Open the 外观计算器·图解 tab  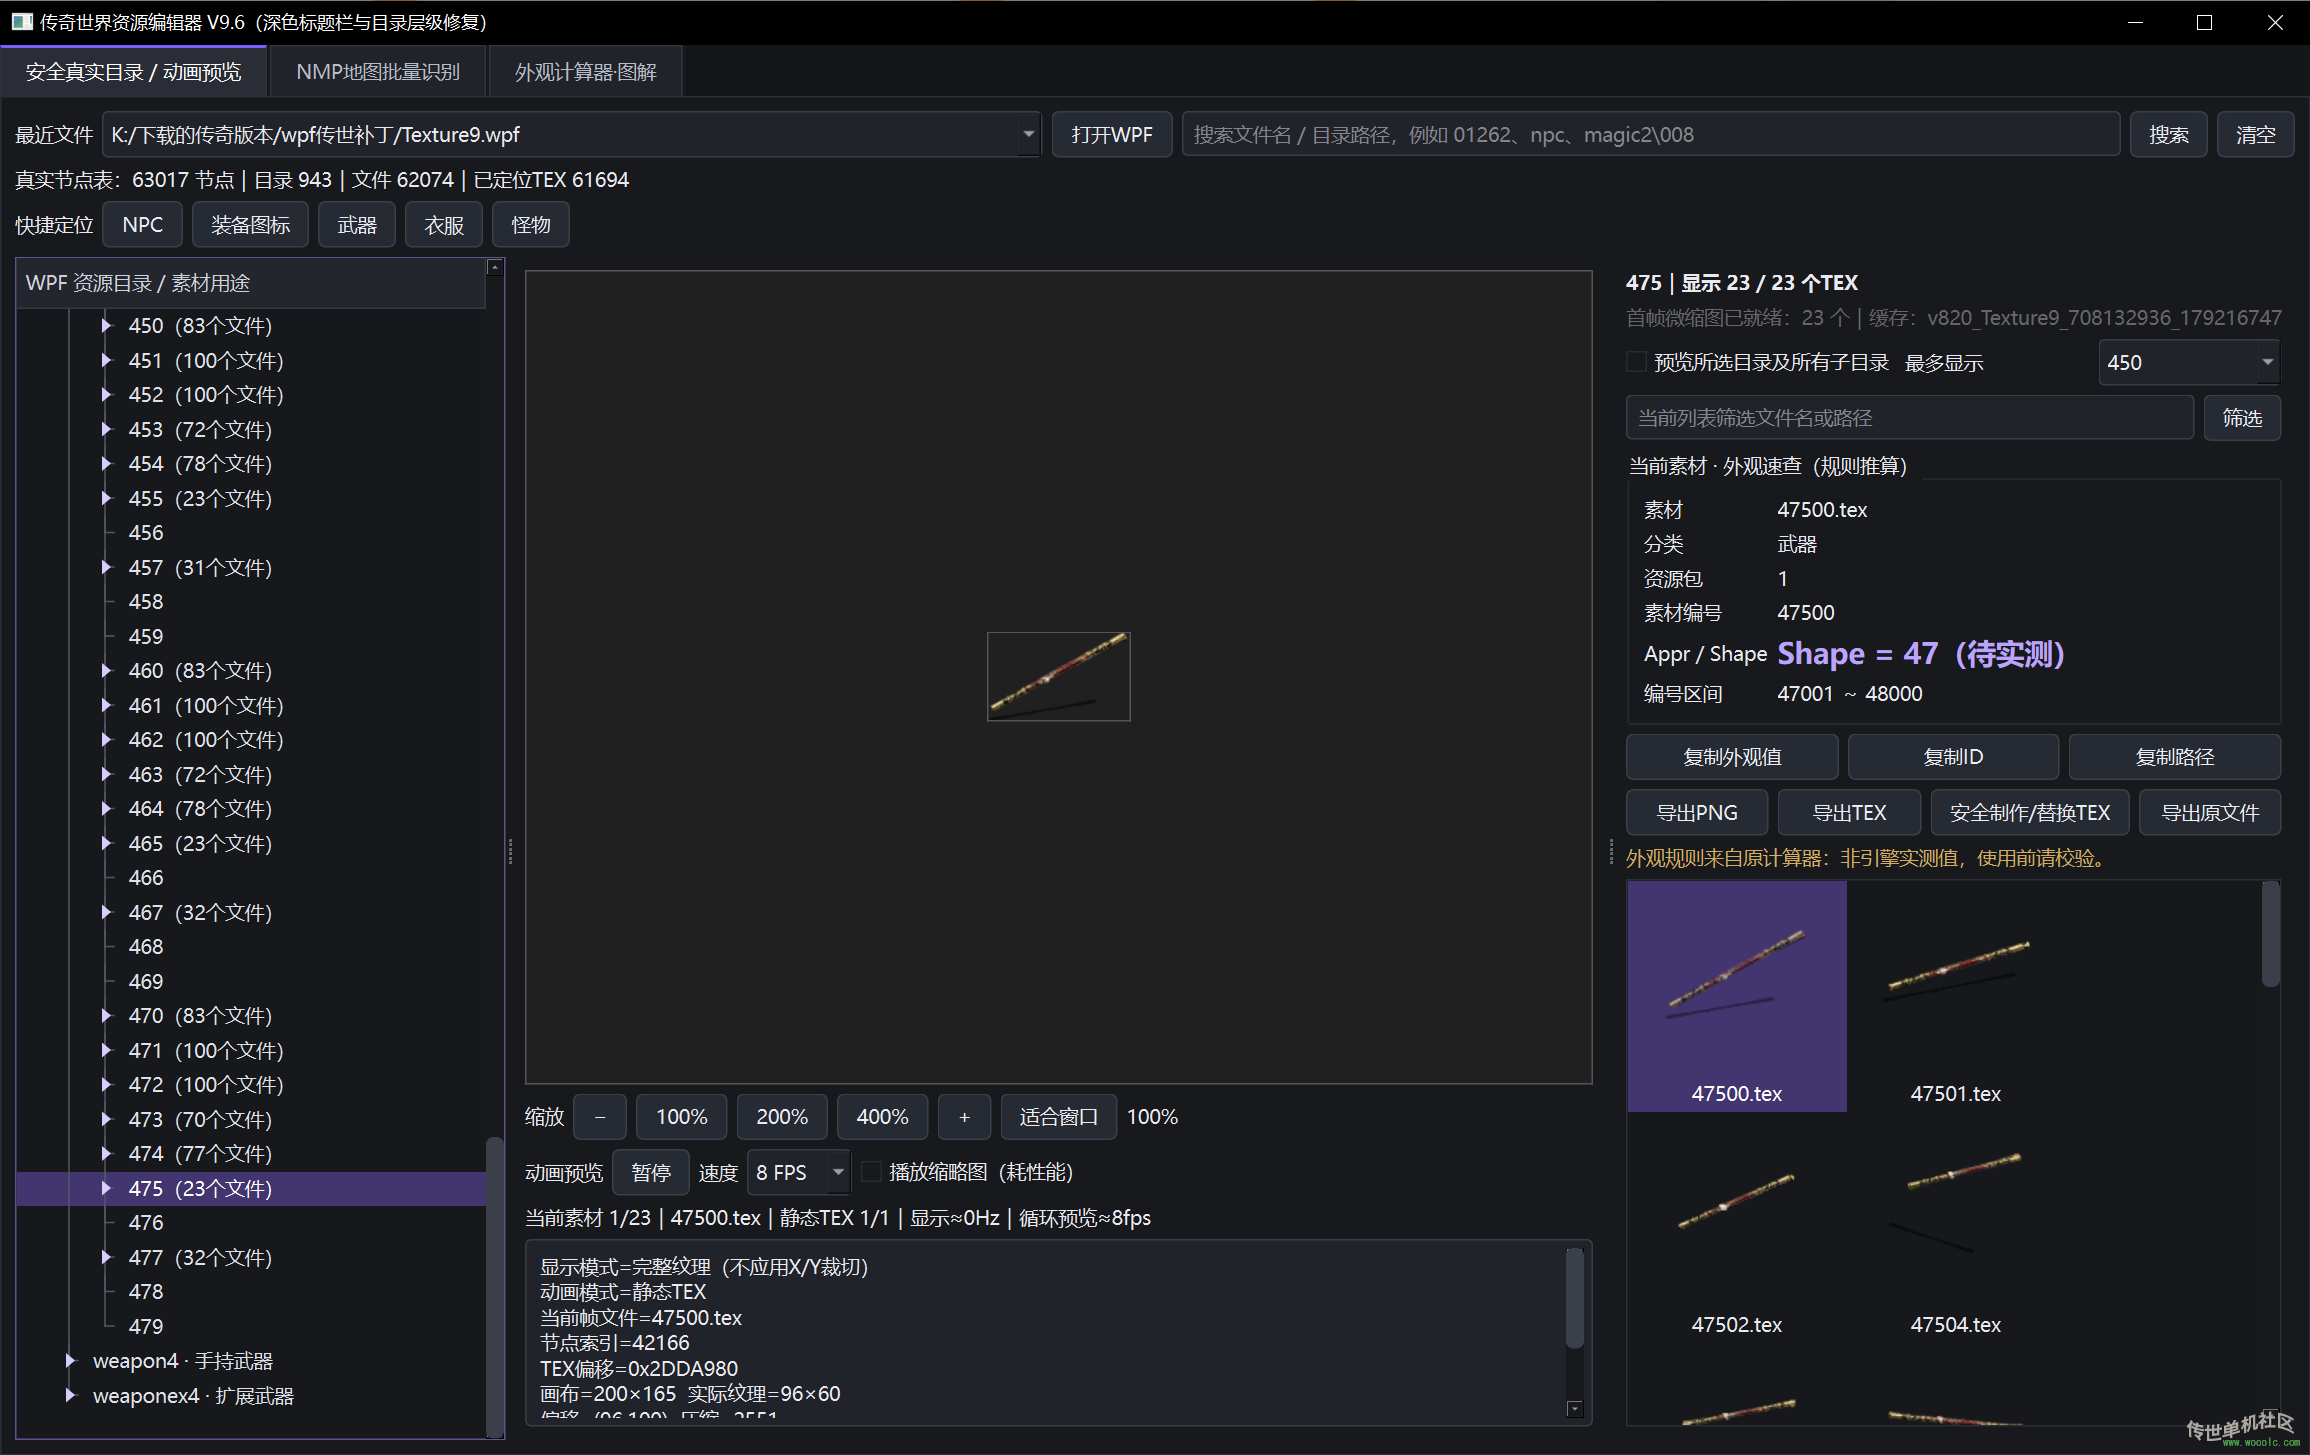click(585, 72)
